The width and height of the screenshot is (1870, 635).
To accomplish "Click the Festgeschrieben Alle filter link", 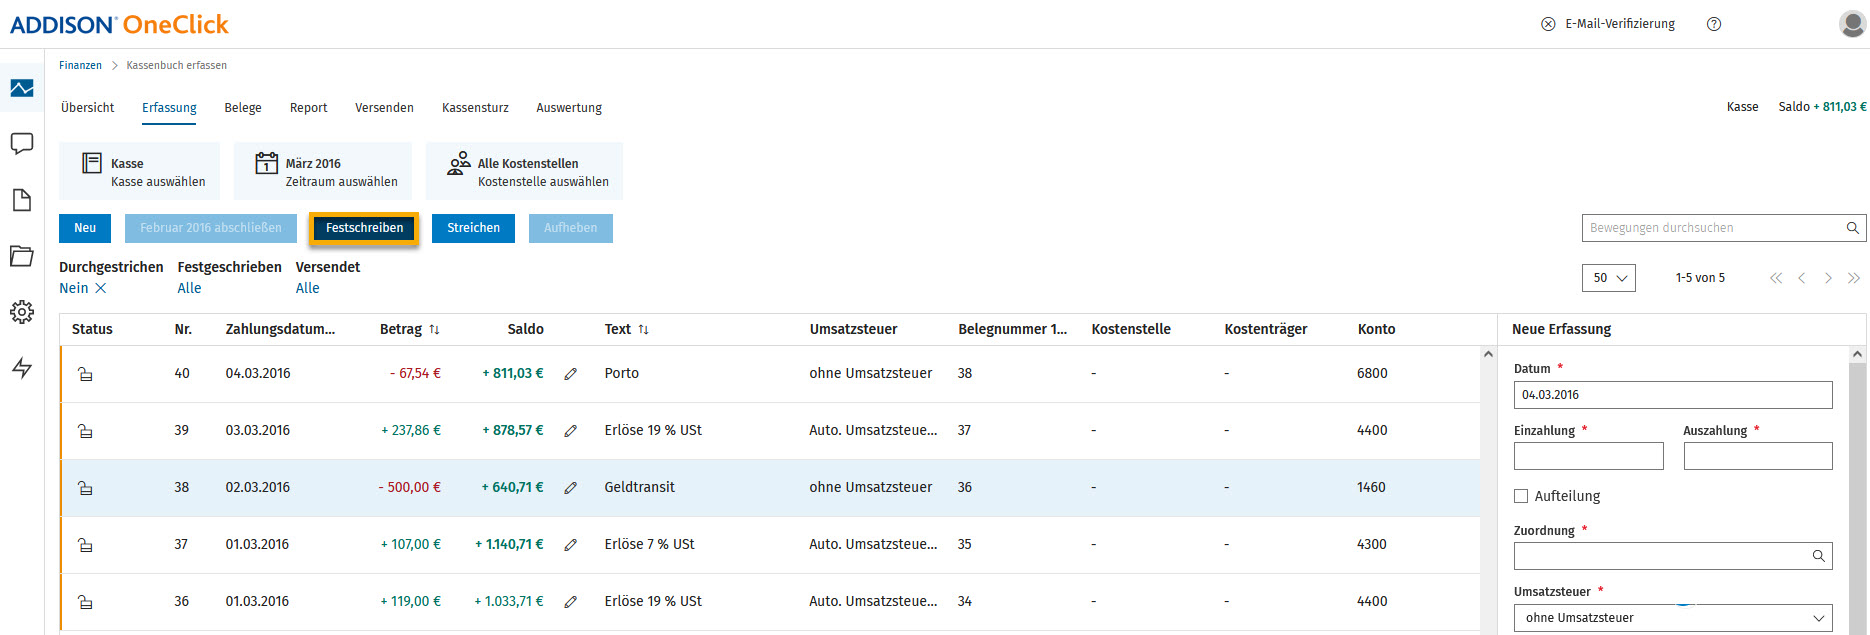I will (189, 288).
